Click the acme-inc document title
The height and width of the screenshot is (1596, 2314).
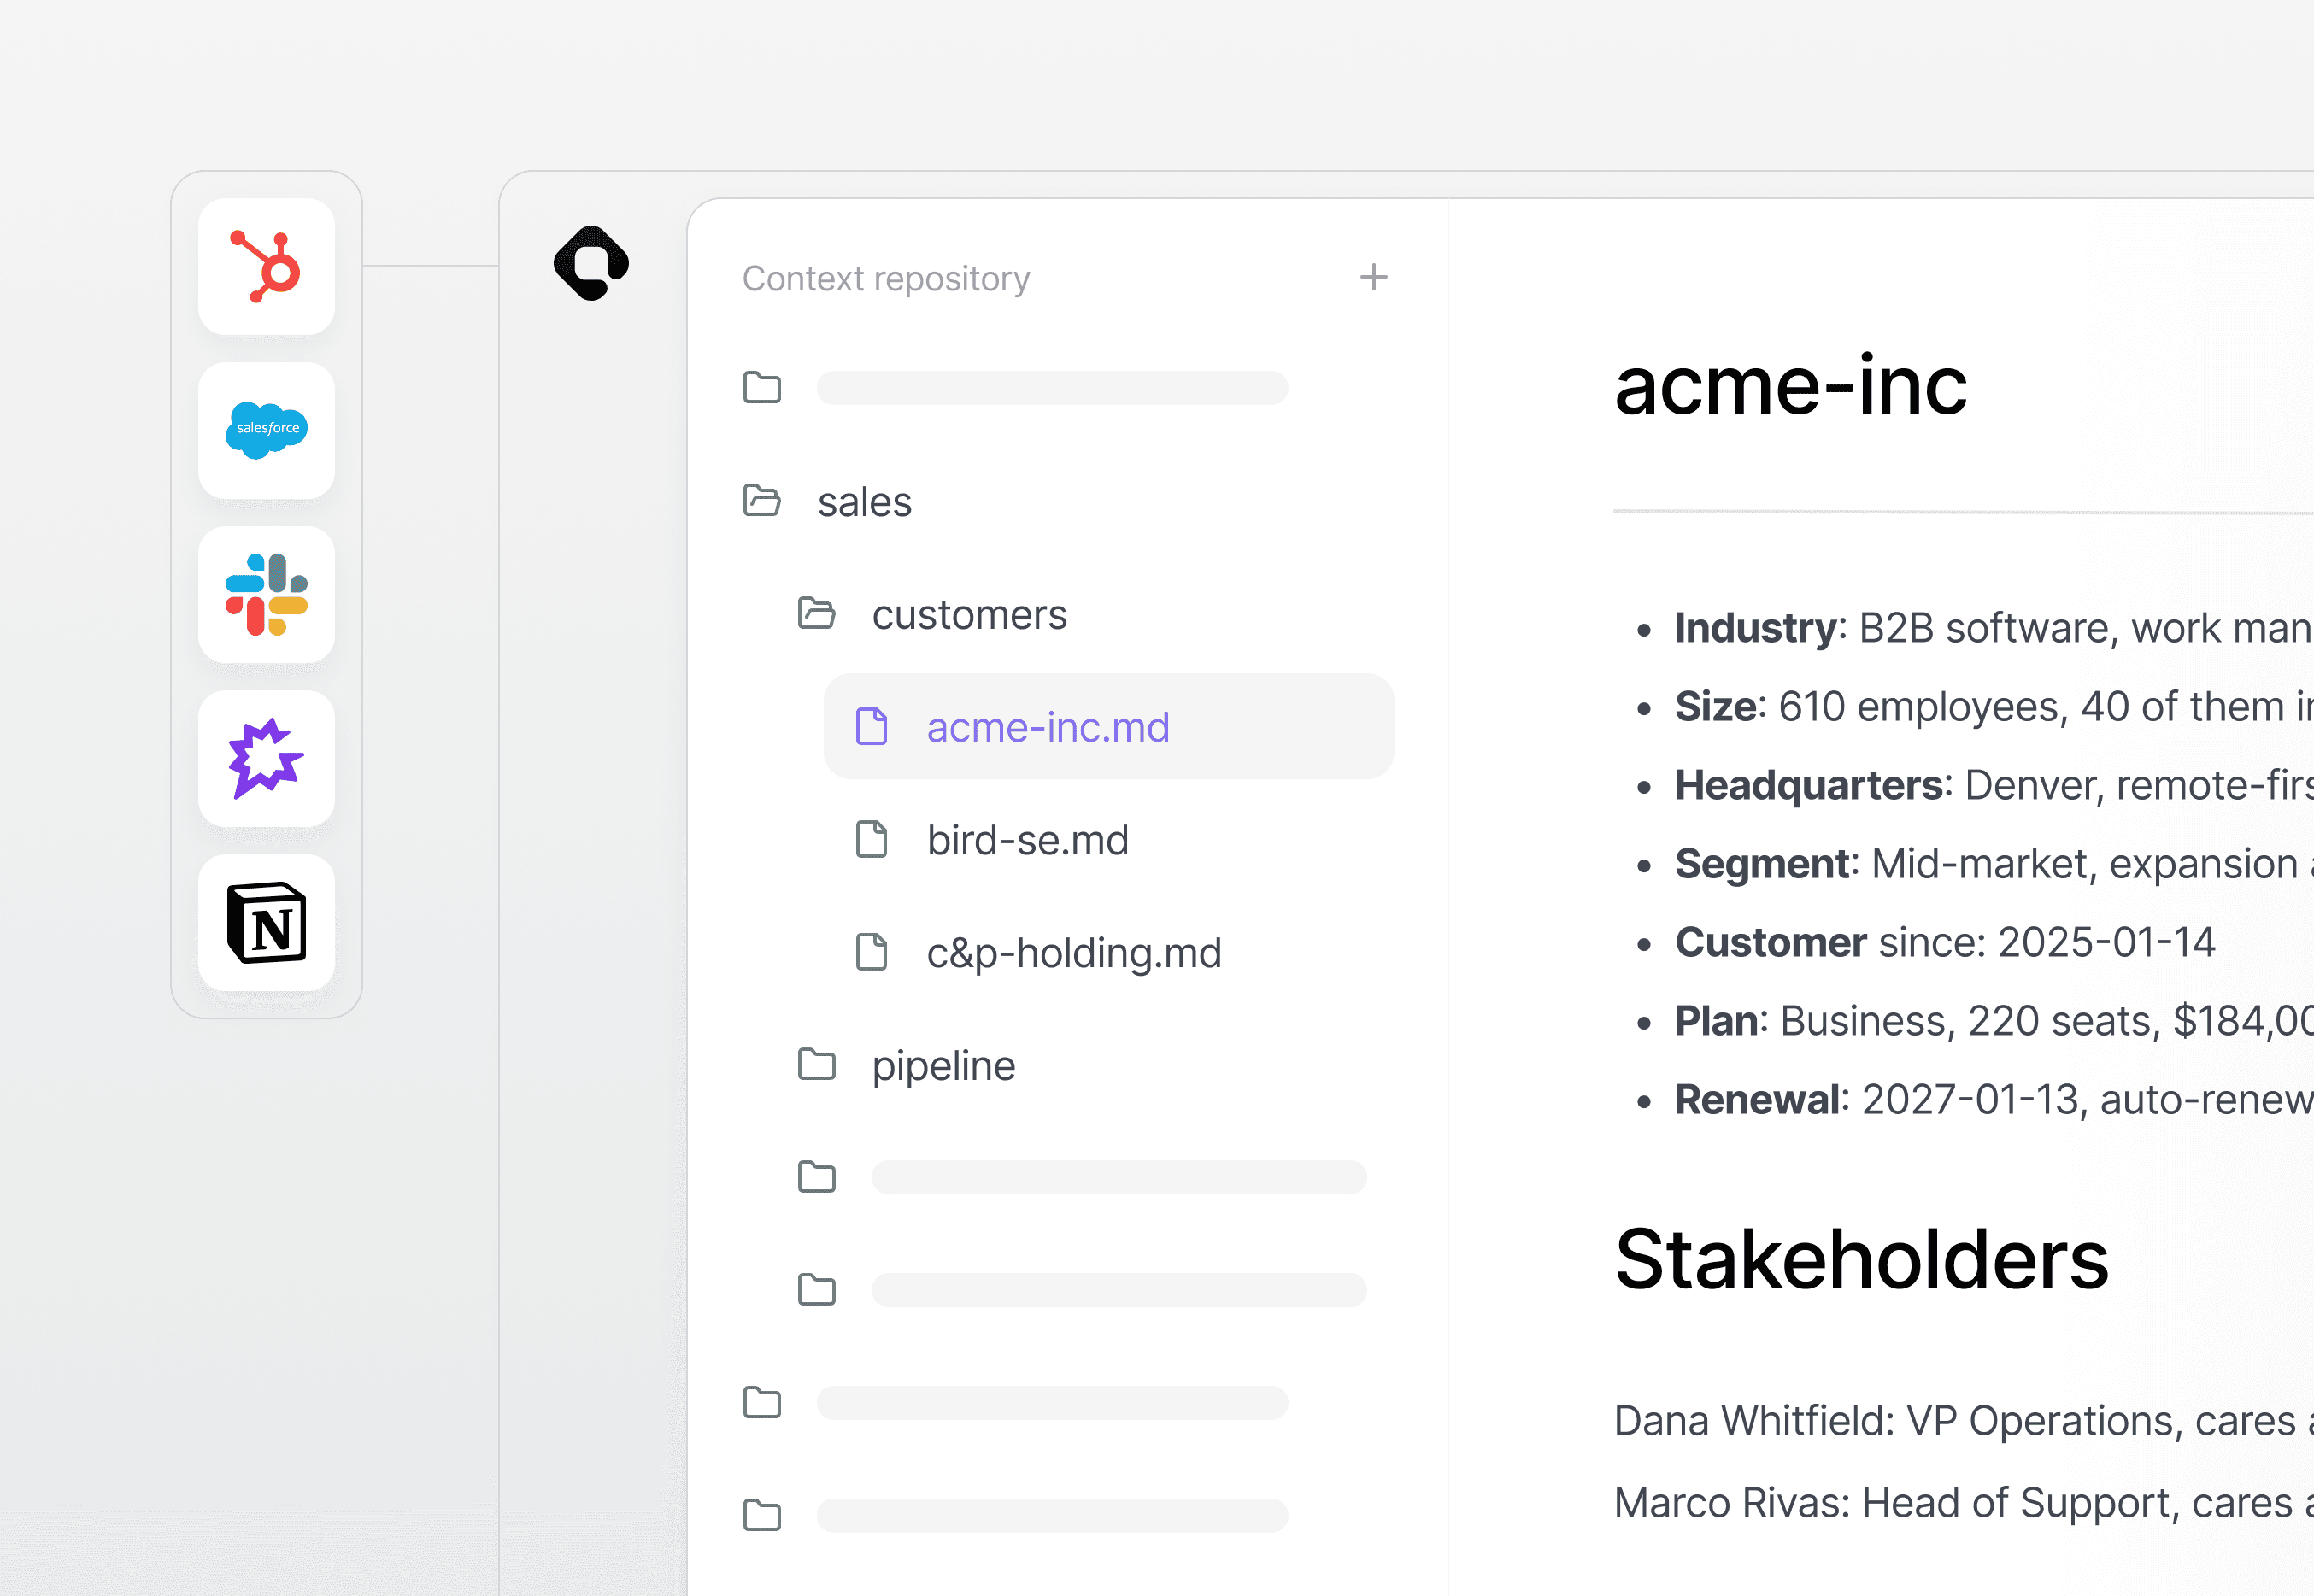point(1791,386)
